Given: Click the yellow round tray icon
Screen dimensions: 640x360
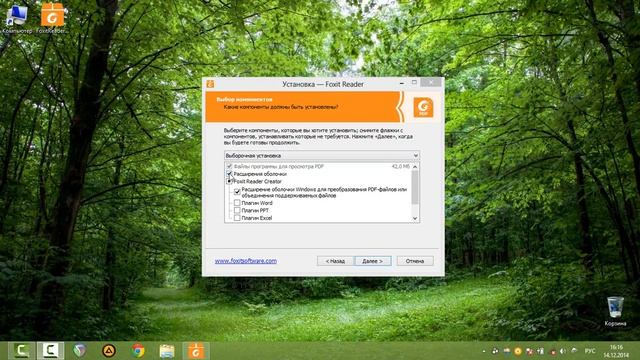Looking at the screenshot, I should click(518, 351).
